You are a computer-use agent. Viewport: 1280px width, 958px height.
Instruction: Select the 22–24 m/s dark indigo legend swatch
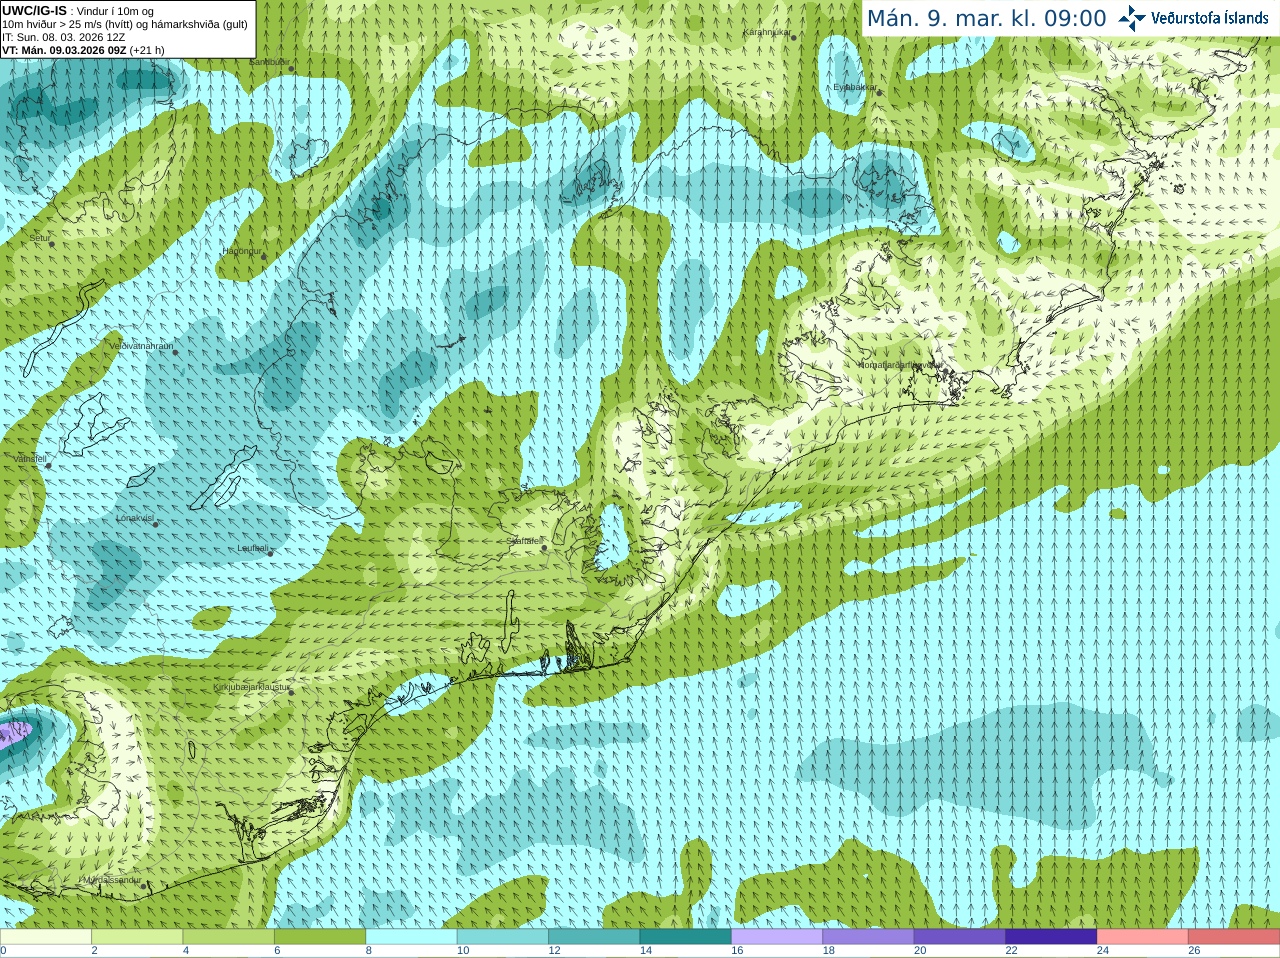pyautogui.click(x=1051, y=937)
